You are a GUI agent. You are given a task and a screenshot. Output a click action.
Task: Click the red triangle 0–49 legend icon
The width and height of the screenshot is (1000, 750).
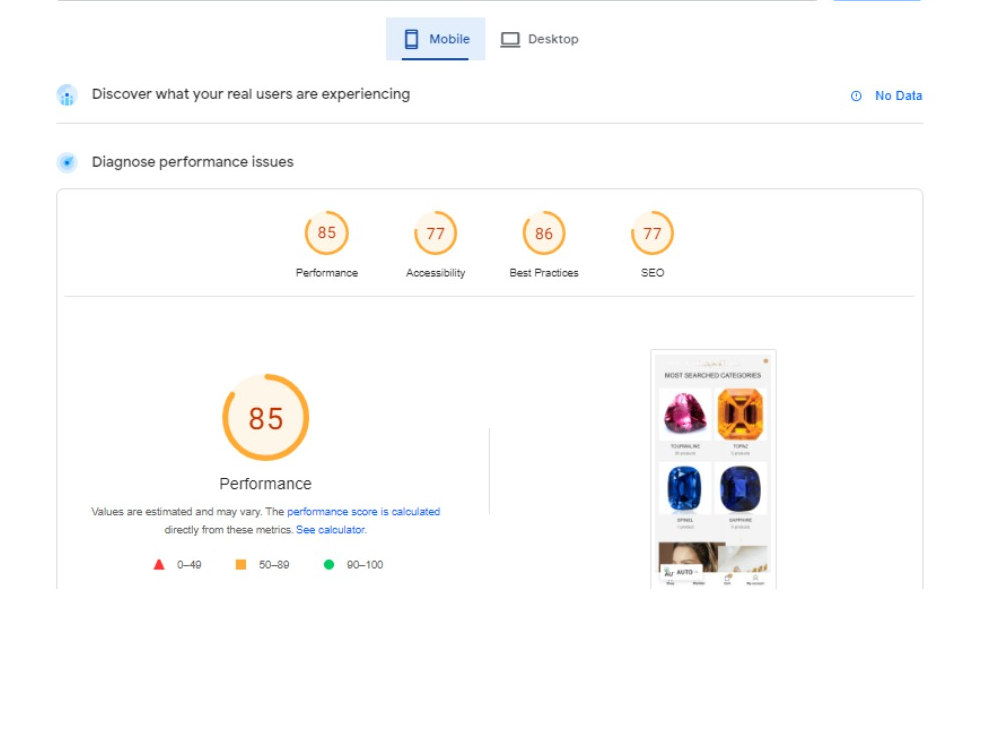click(x=159, y=564)
